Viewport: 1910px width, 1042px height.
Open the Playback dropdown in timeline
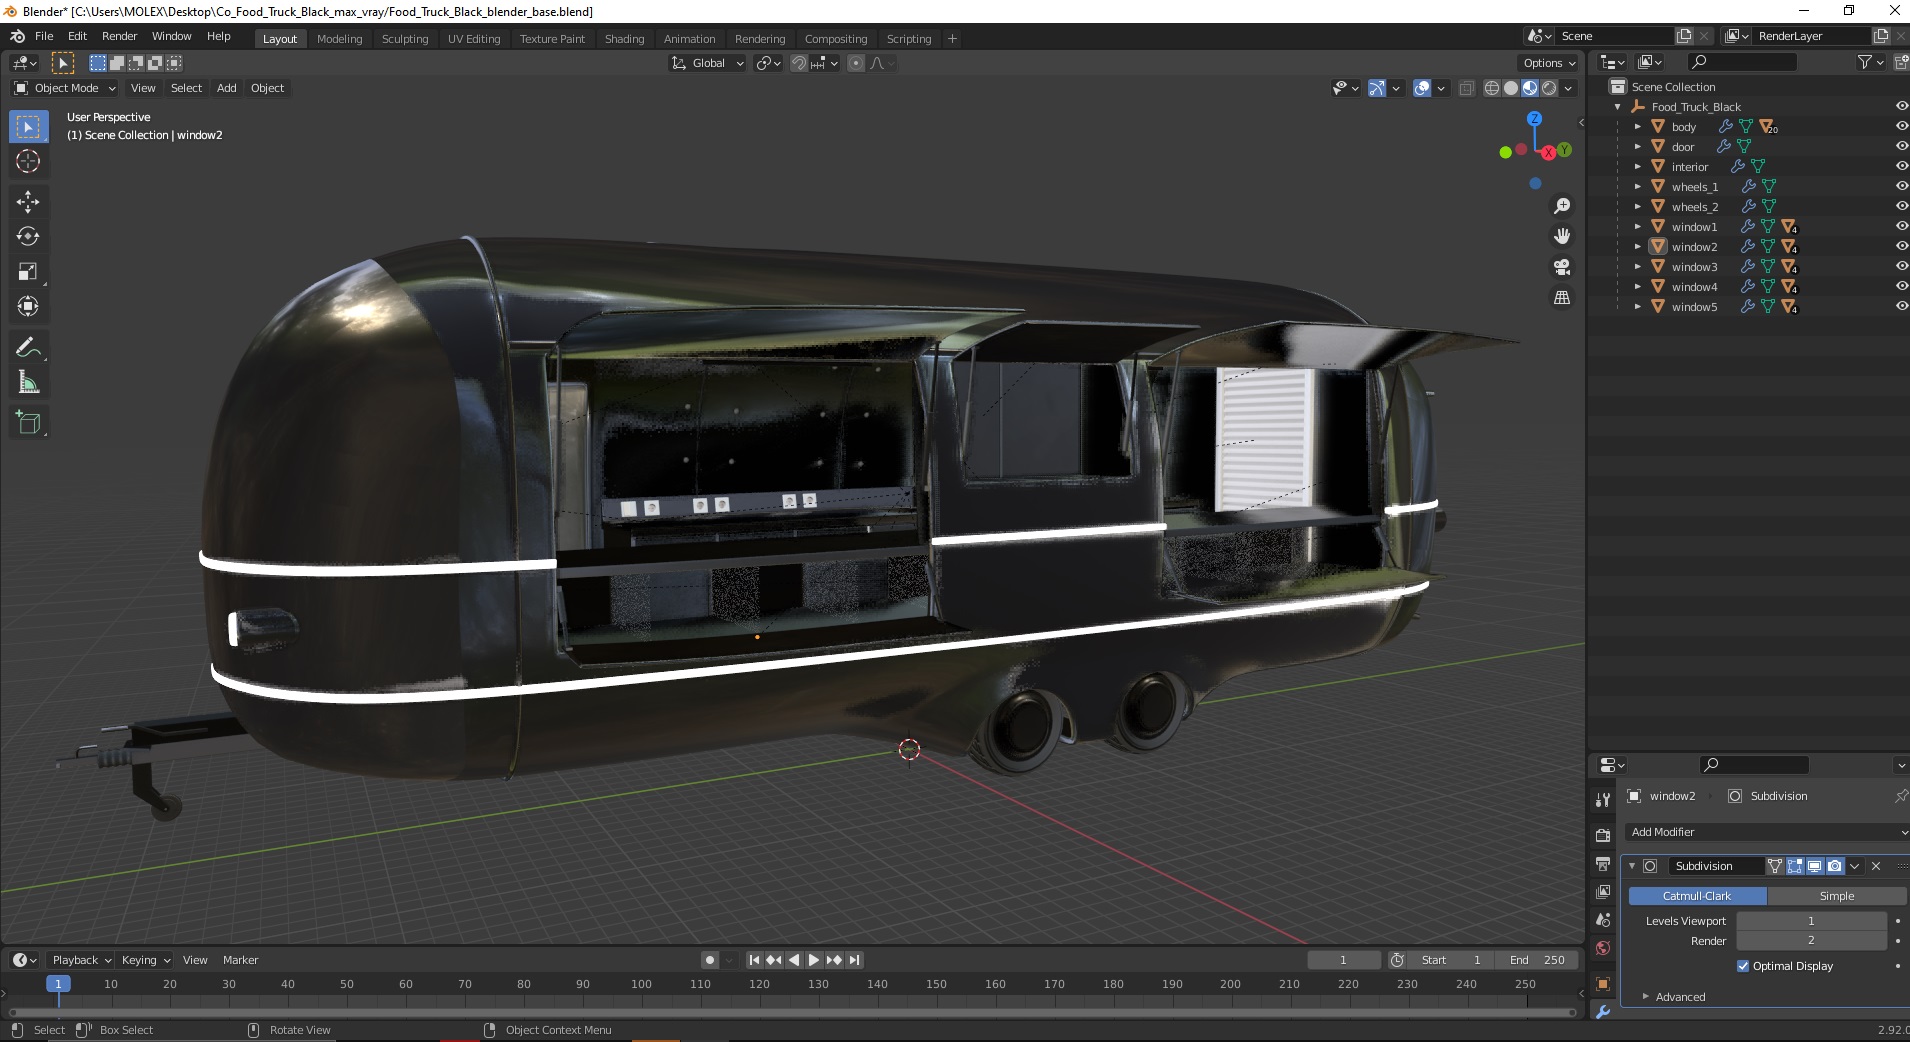pyautogui.click(x=81, y=960)
